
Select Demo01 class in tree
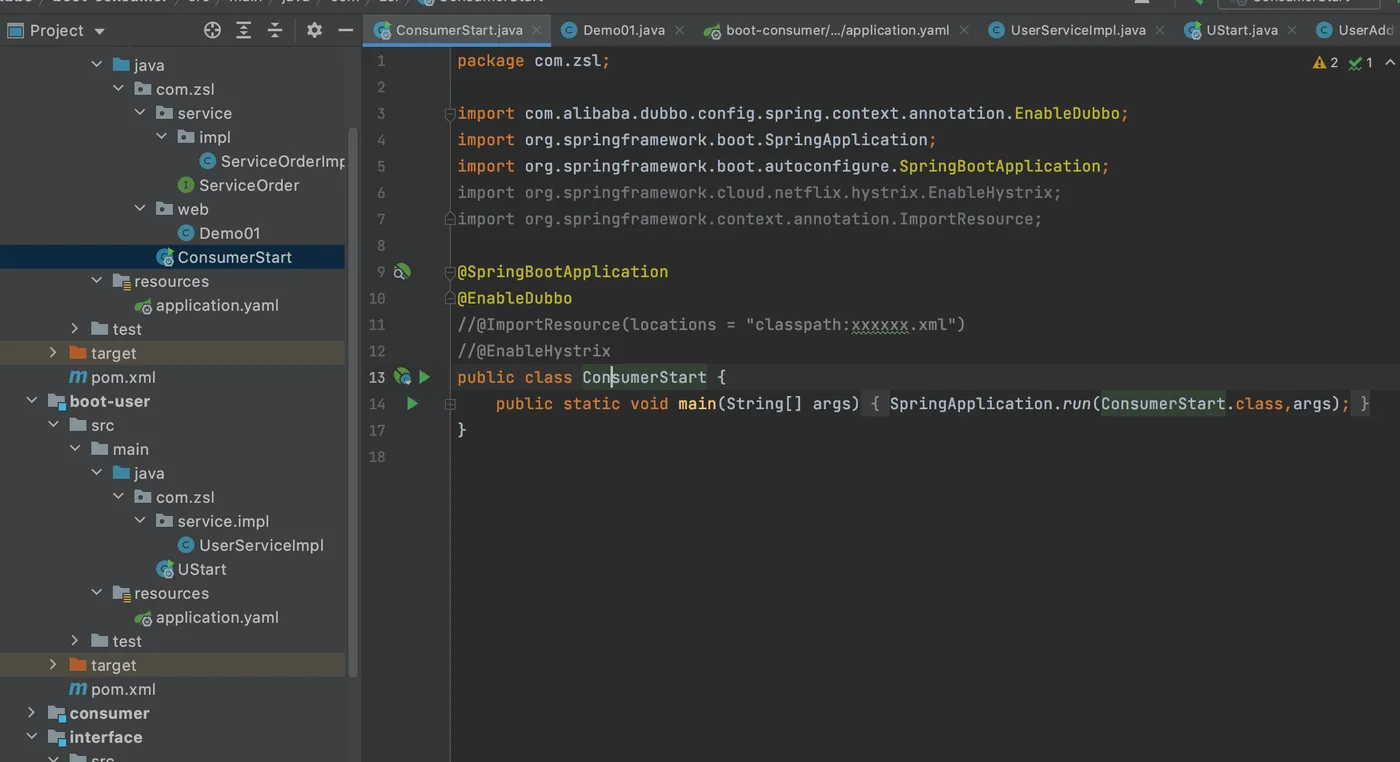[219, 233]
